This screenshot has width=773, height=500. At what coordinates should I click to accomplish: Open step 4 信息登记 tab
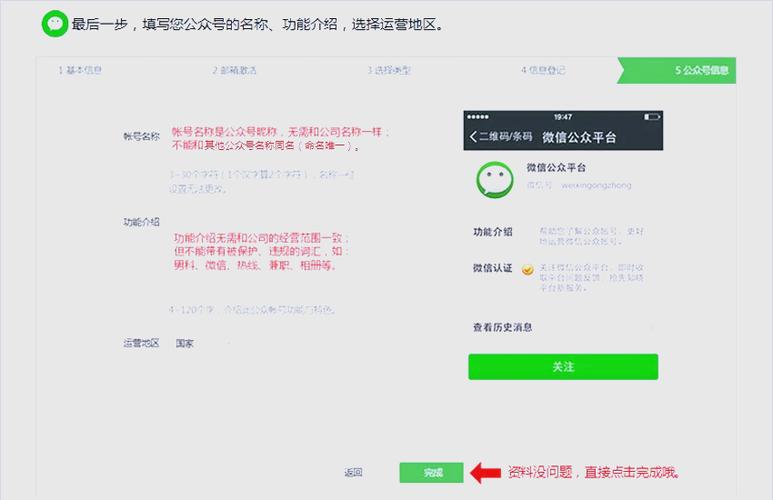(543, 70)
